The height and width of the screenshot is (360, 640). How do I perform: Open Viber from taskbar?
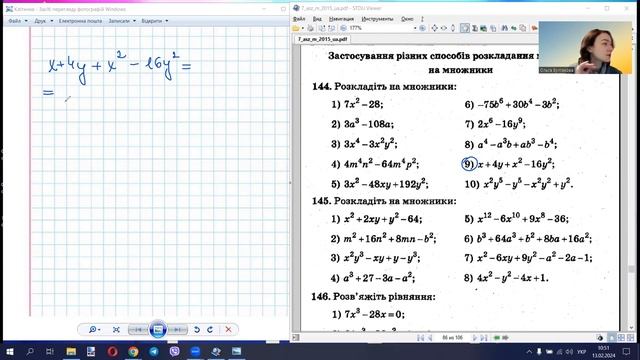[174, 351]
